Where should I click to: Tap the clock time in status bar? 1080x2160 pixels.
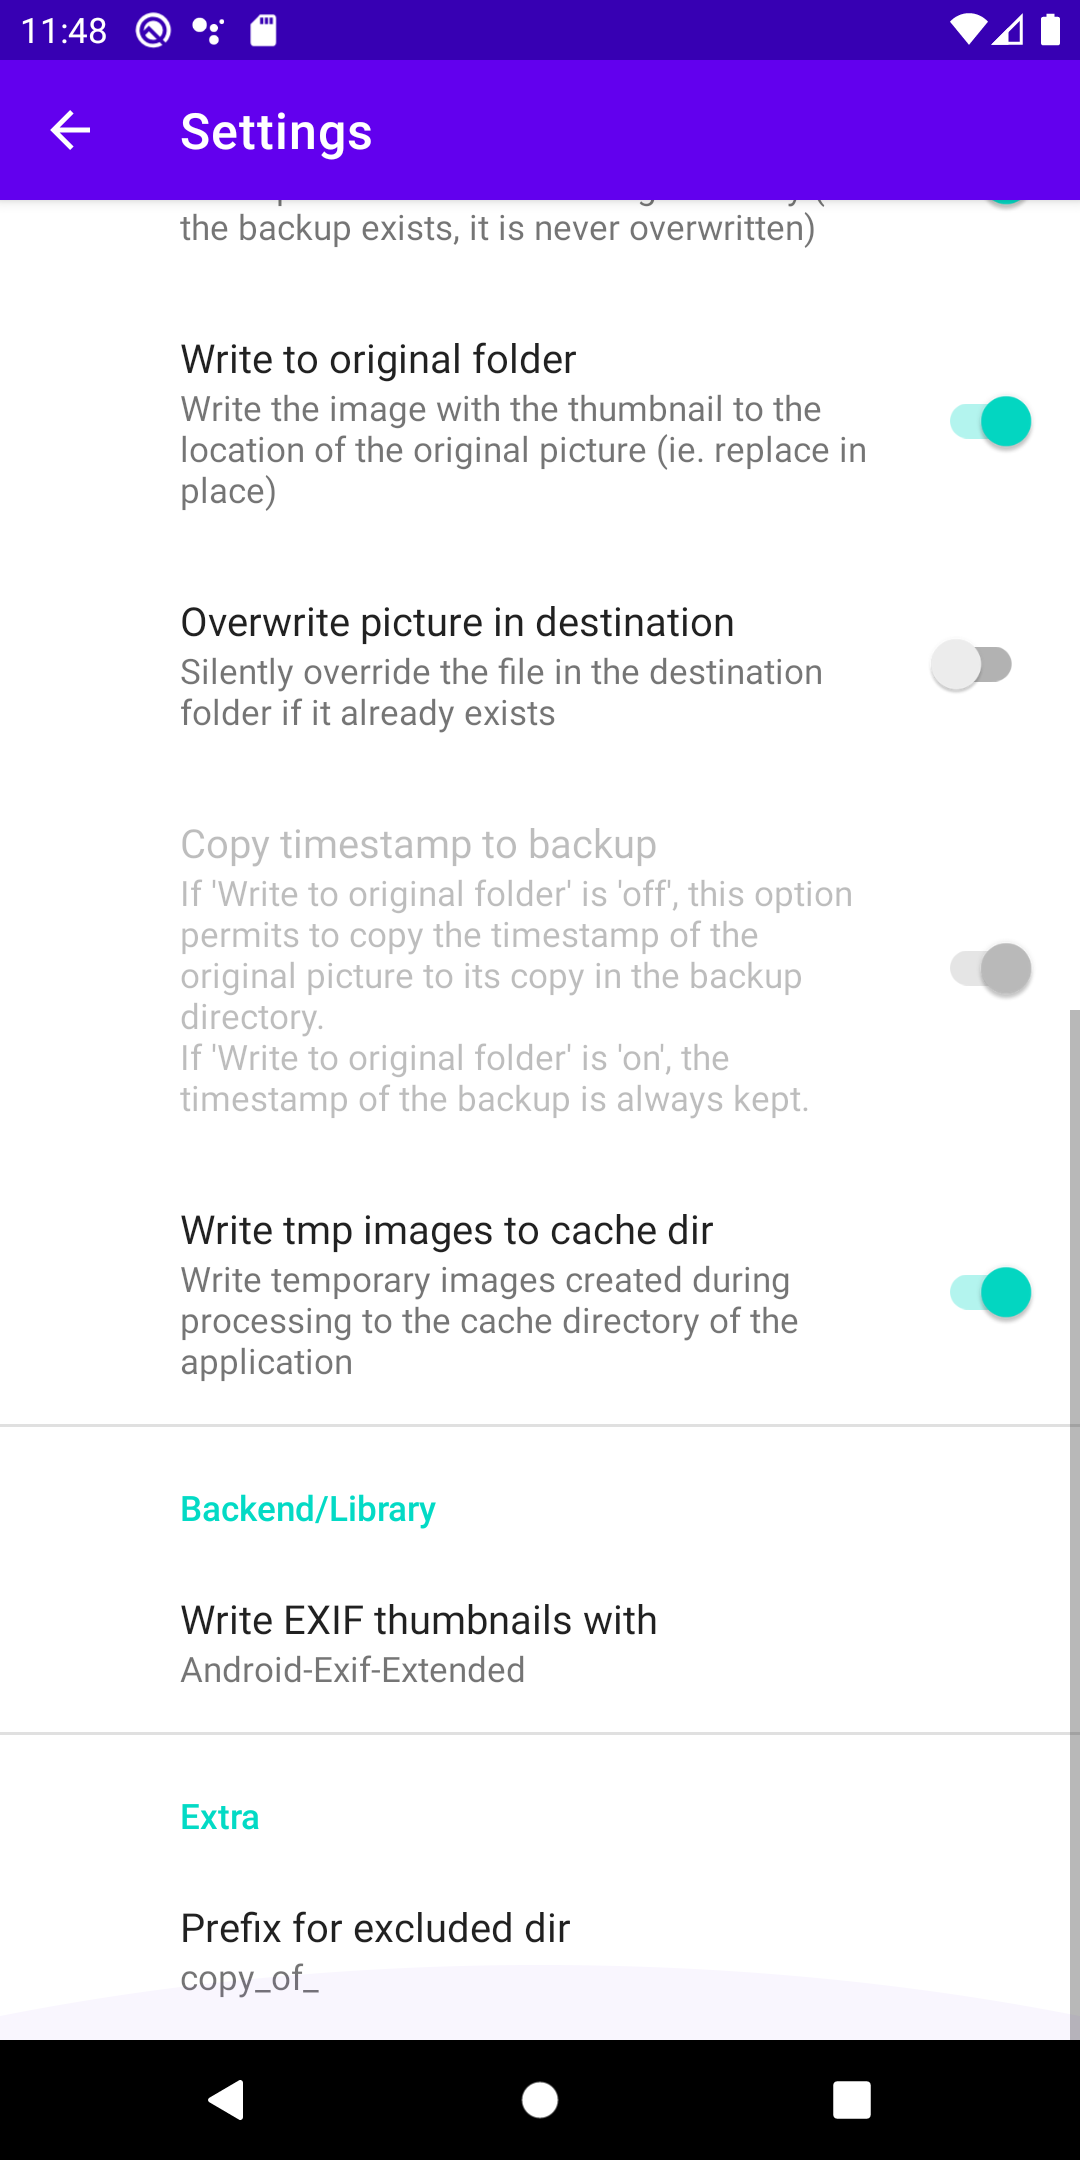[64, 31]
